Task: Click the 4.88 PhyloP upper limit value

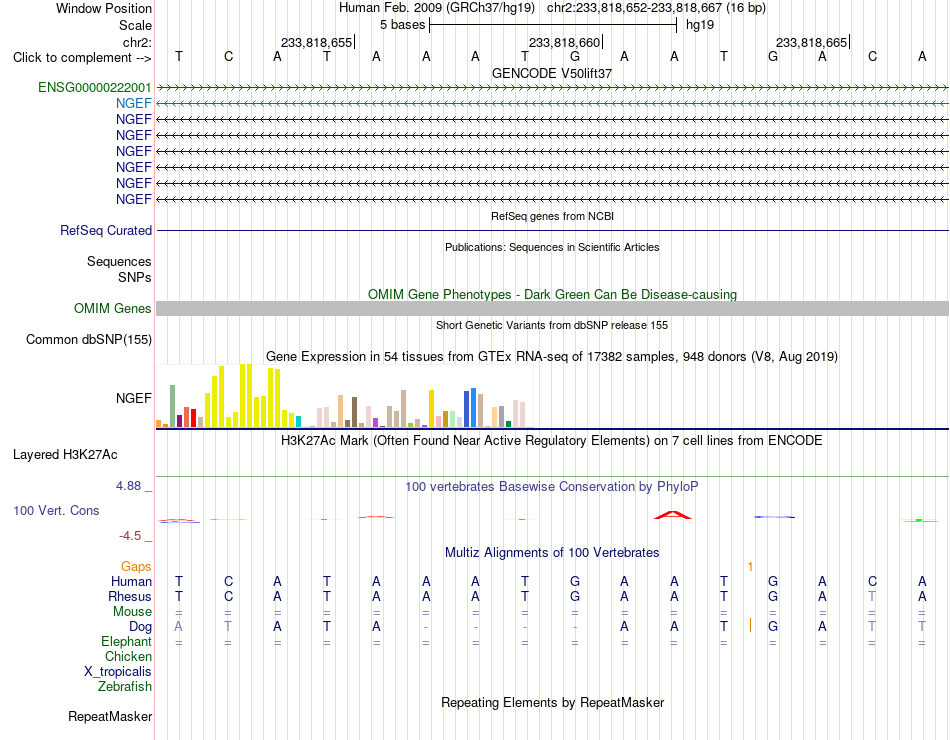Action: pos(128,486)
